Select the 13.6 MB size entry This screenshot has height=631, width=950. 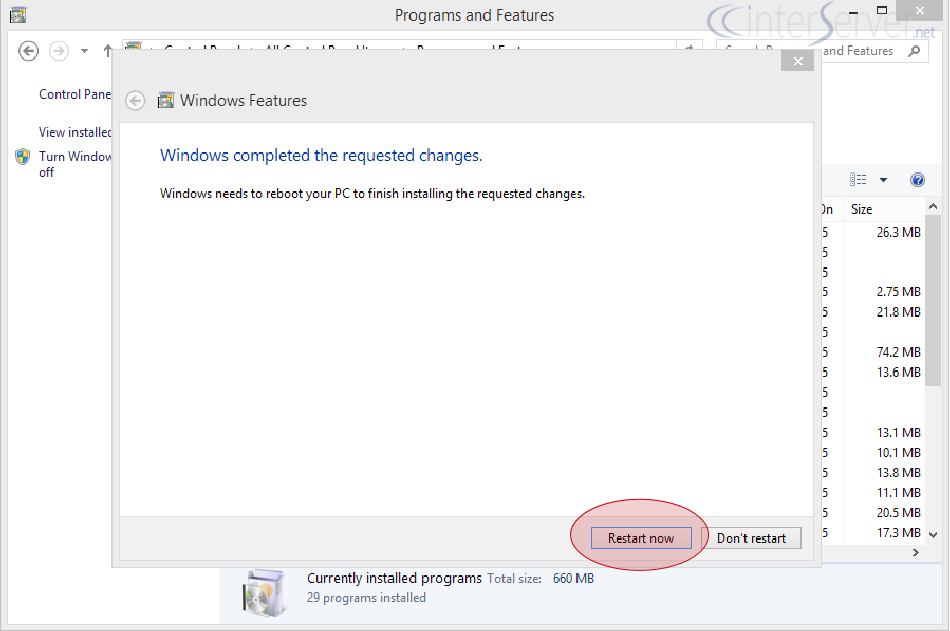tap(899, 372)
